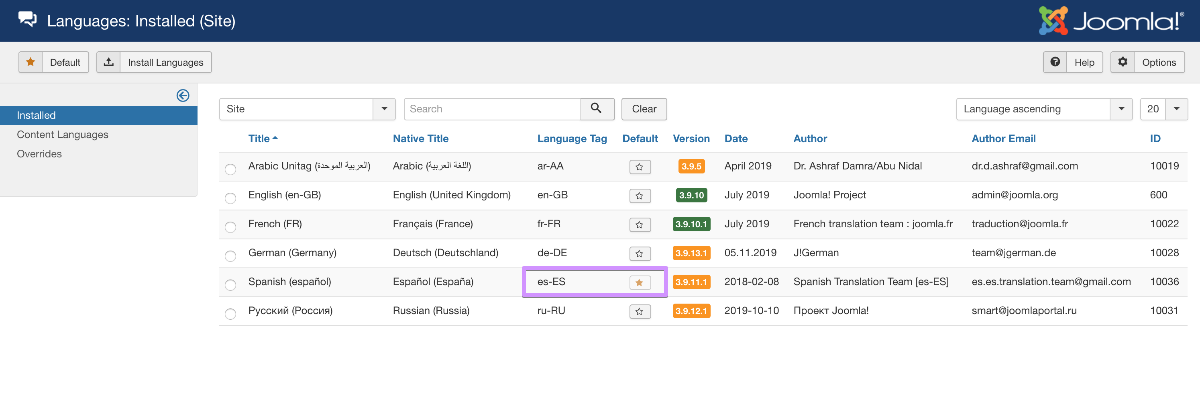Click the default star for French (FR)
The image size is (1200, 407).
[x=640, y=224]
